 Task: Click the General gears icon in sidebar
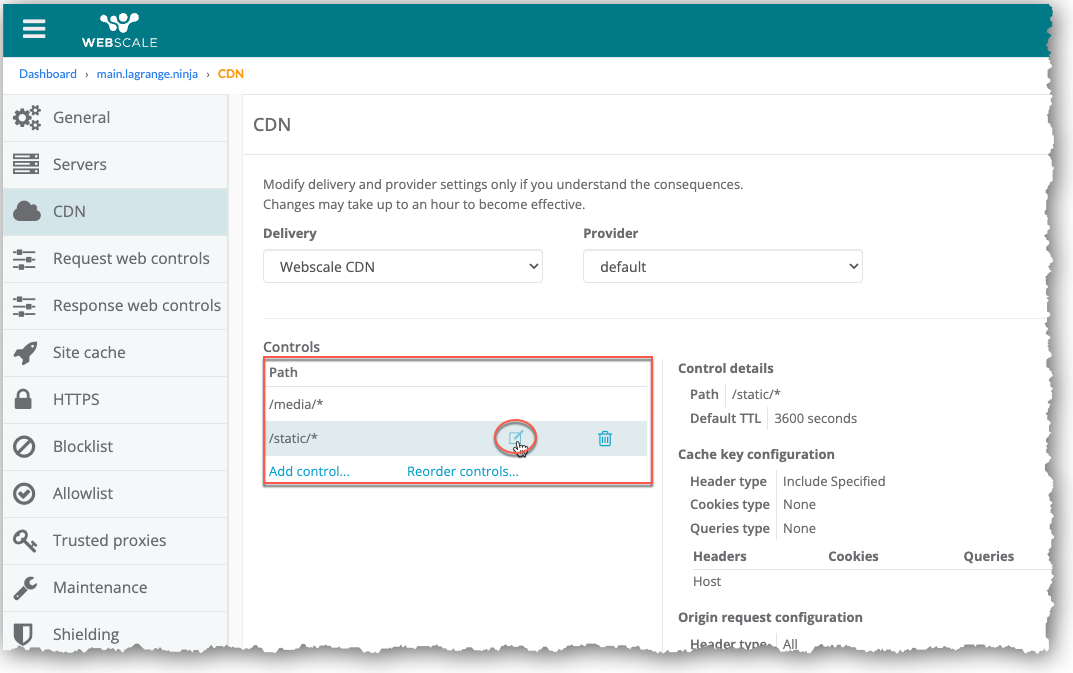27,117
